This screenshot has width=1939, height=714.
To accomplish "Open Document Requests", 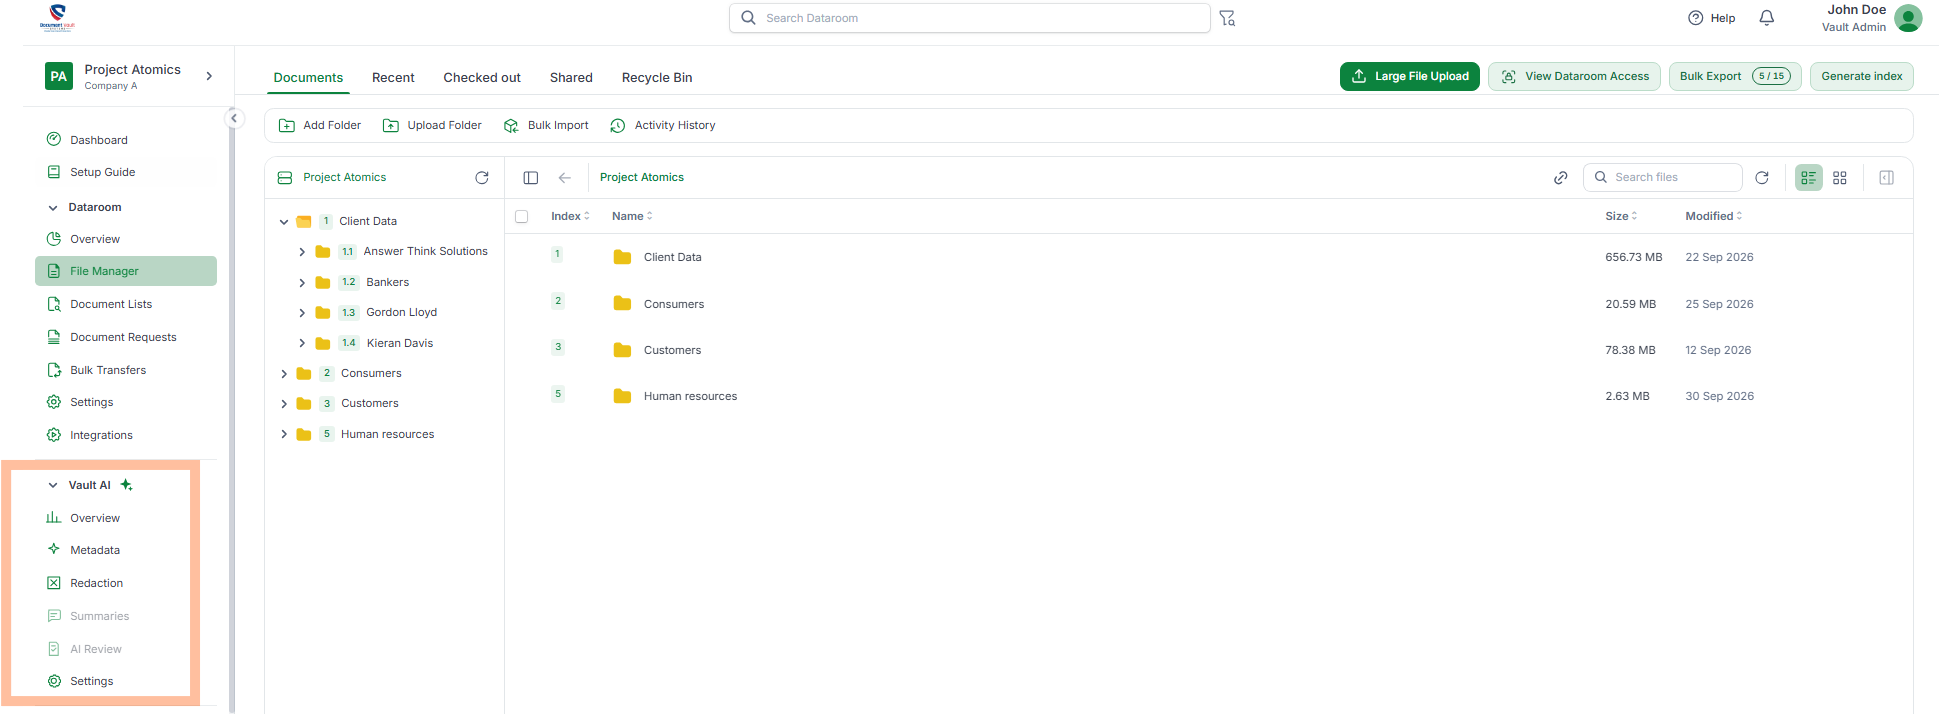I will (123, 337).
